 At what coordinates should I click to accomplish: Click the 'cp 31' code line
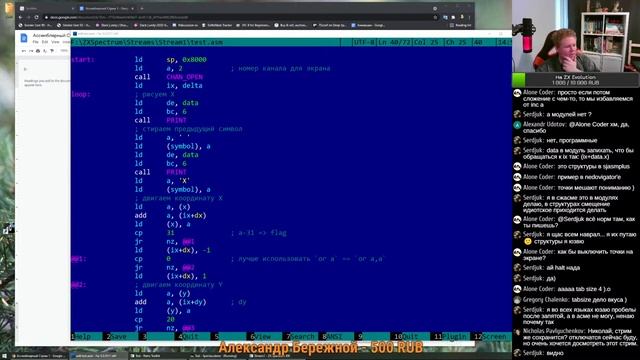154,233
